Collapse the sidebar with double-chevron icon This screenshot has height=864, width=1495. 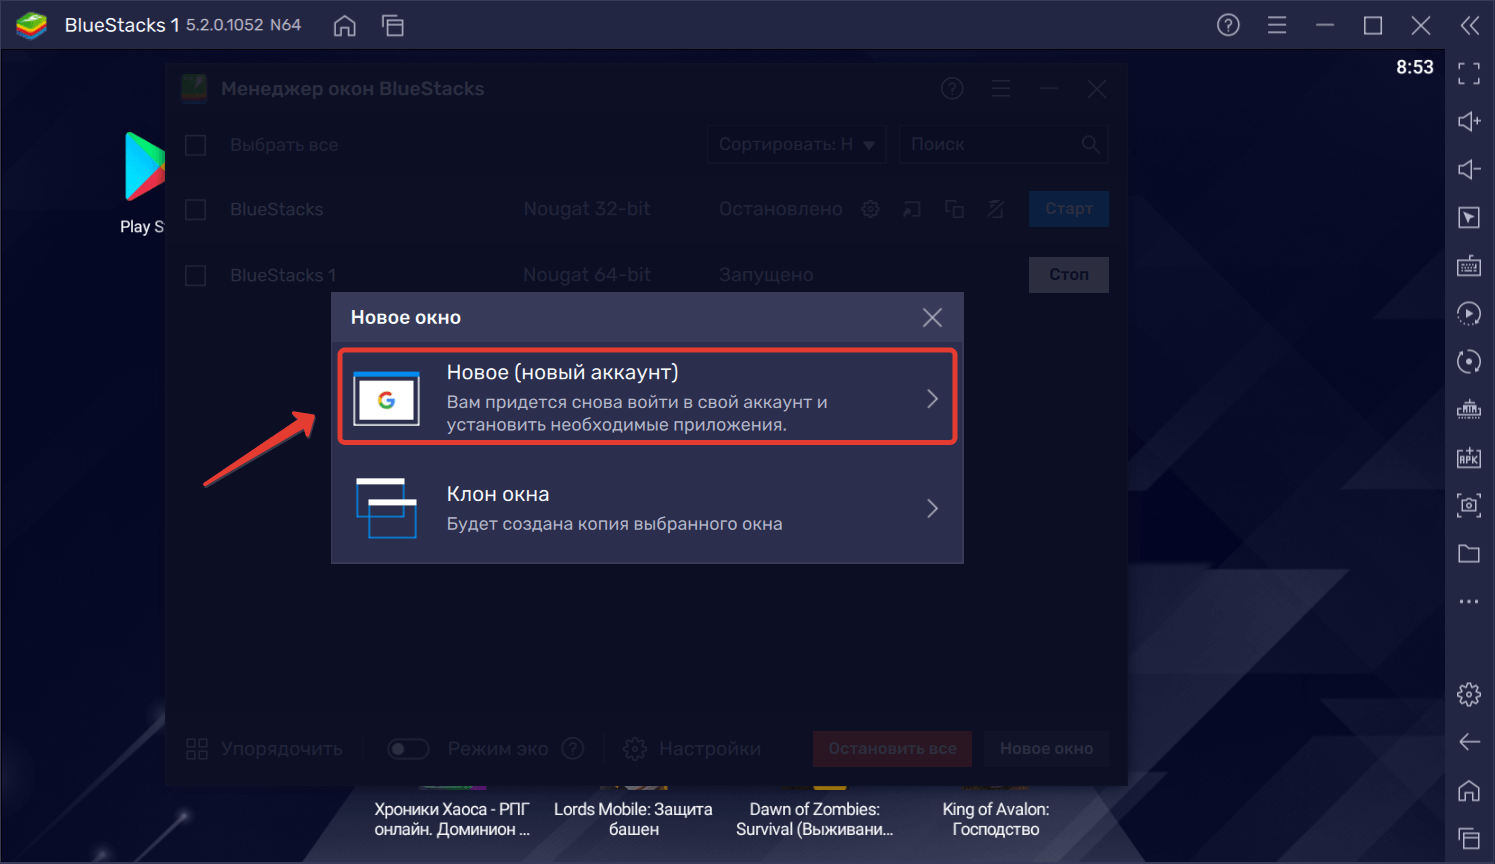tap(1469, 25)
